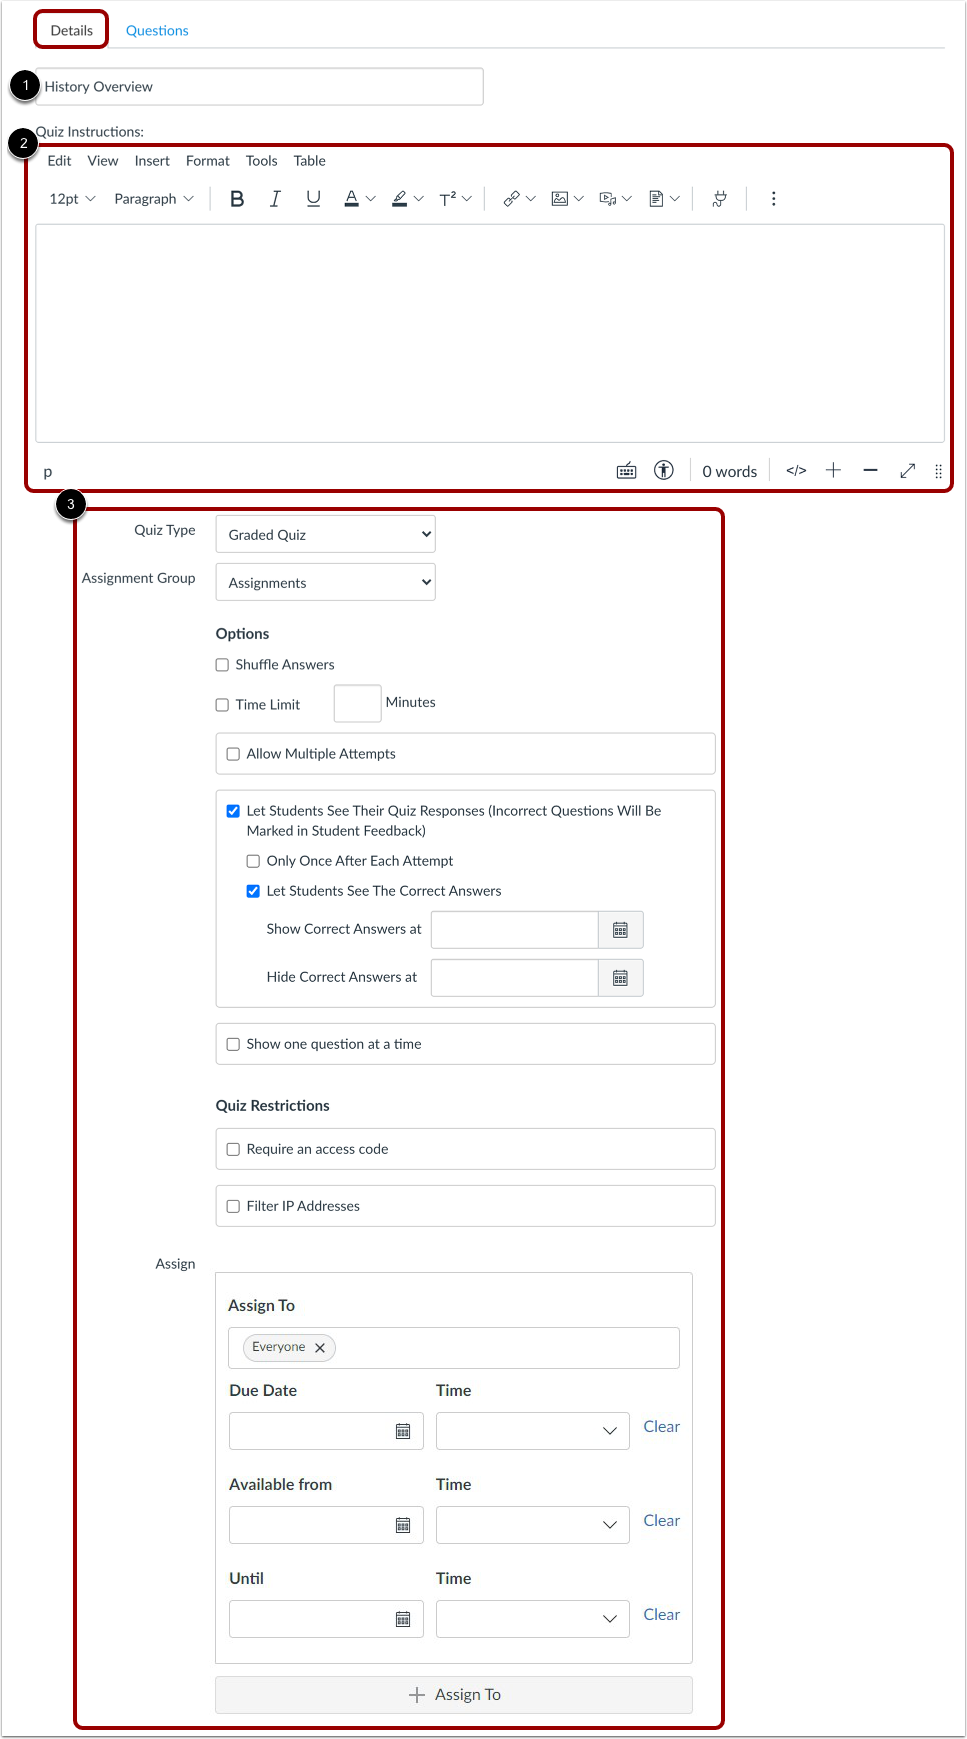Enable Shuffle Answers checkbox
Viewport: 967px width, 1739px height.
coord(222,665)
